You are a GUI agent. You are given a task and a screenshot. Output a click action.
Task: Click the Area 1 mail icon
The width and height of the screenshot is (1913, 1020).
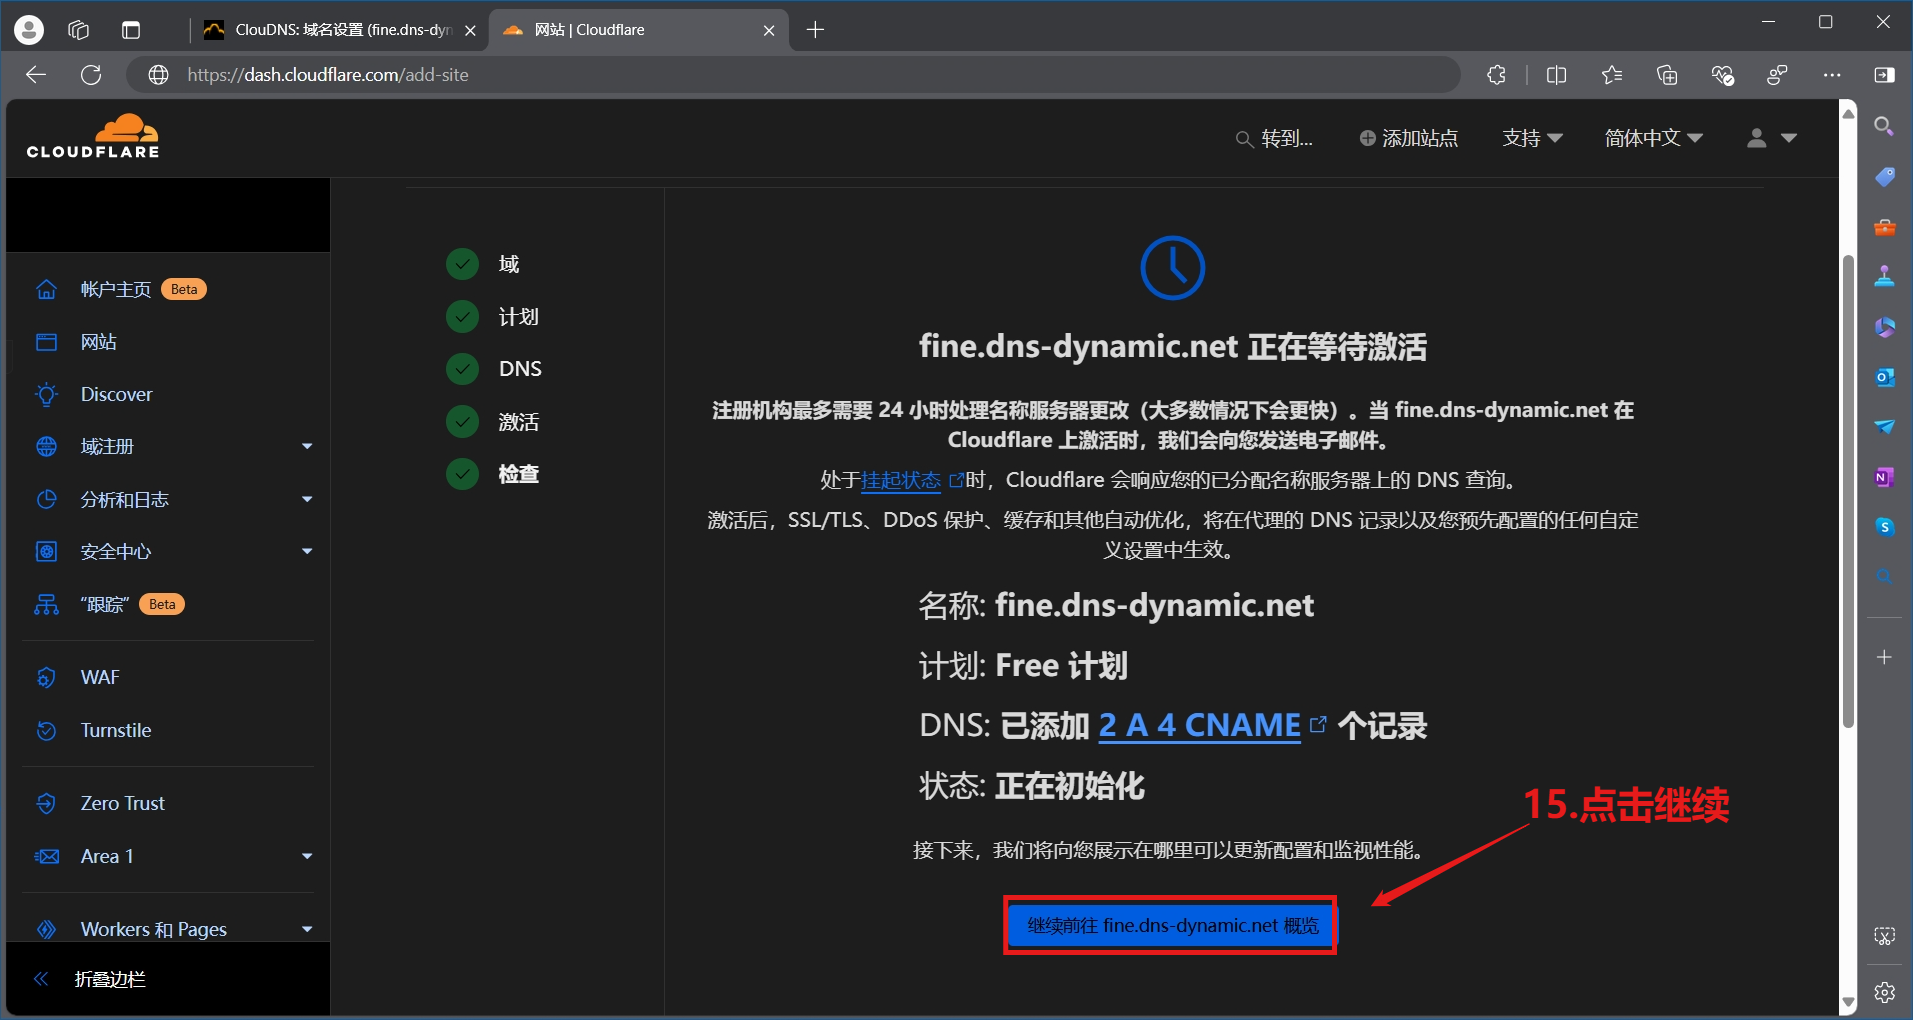click(46, 856)
